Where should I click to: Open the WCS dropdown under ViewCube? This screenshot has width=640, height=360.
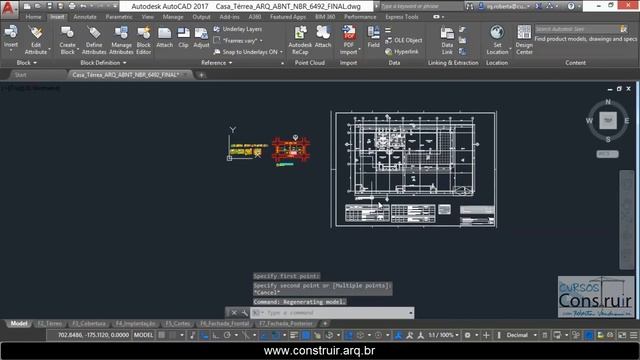tap(607, 154)
